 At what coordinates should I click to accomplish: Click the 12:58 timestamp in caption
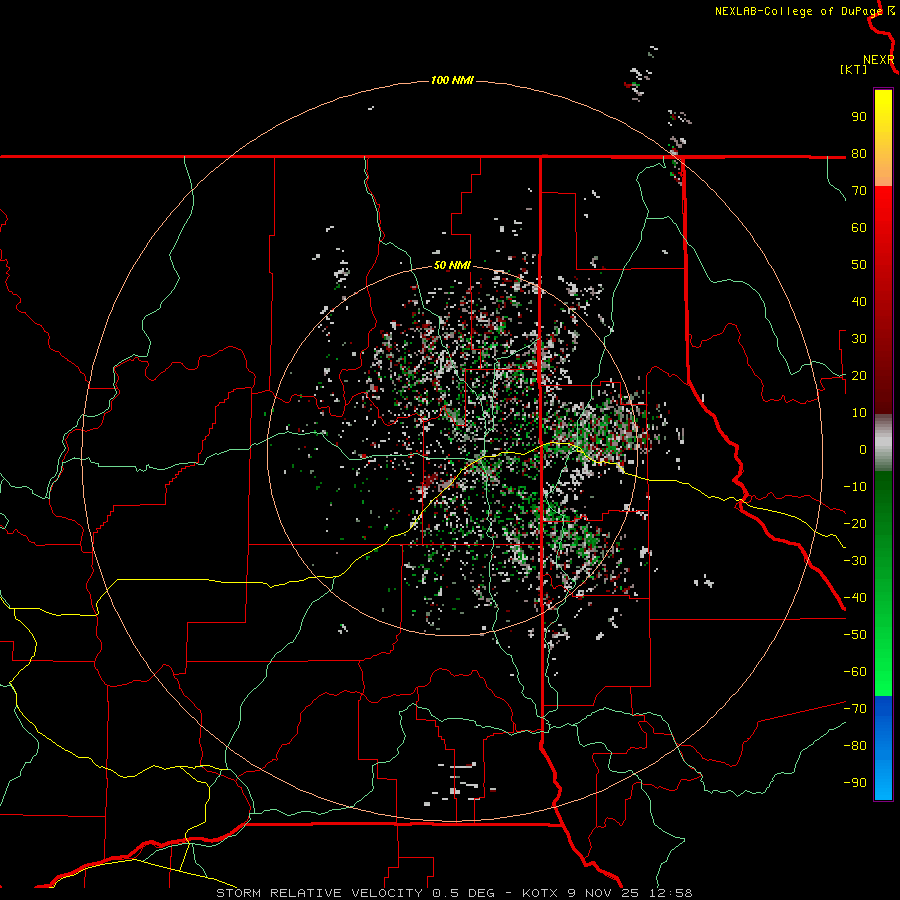click(670, 893)
